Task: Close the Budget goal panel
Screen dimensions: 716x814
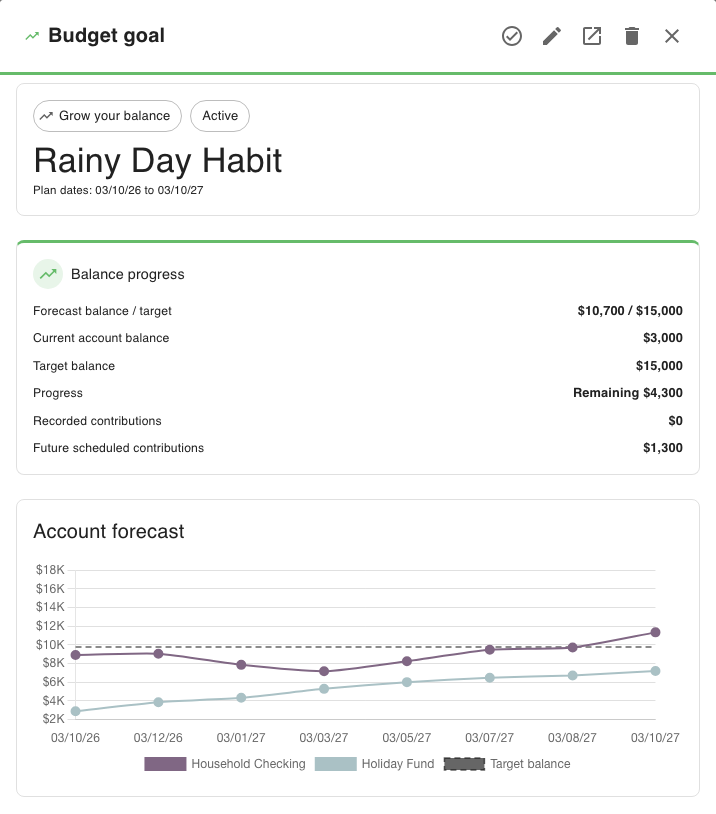Action: (x=672, y=36)
